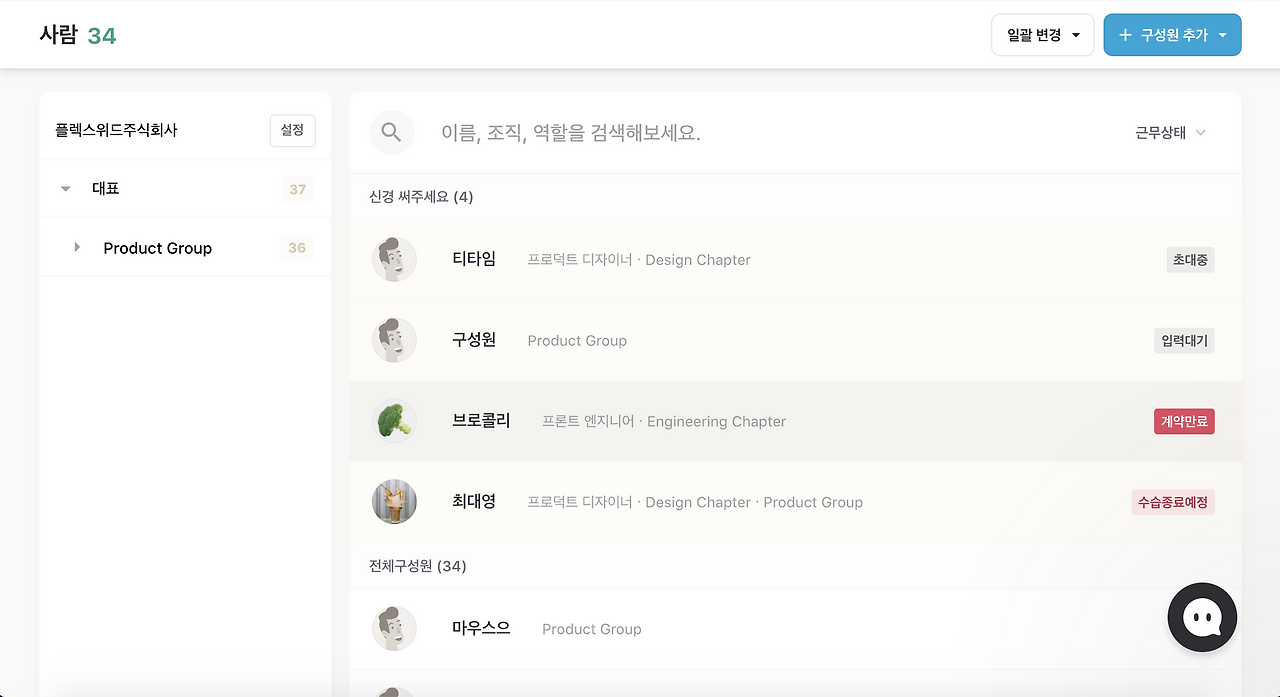Image resolution: width=1280 pixels, height=697 pixels.
Task: Click the search magnifier icon
Action: (x=391, y=132)
